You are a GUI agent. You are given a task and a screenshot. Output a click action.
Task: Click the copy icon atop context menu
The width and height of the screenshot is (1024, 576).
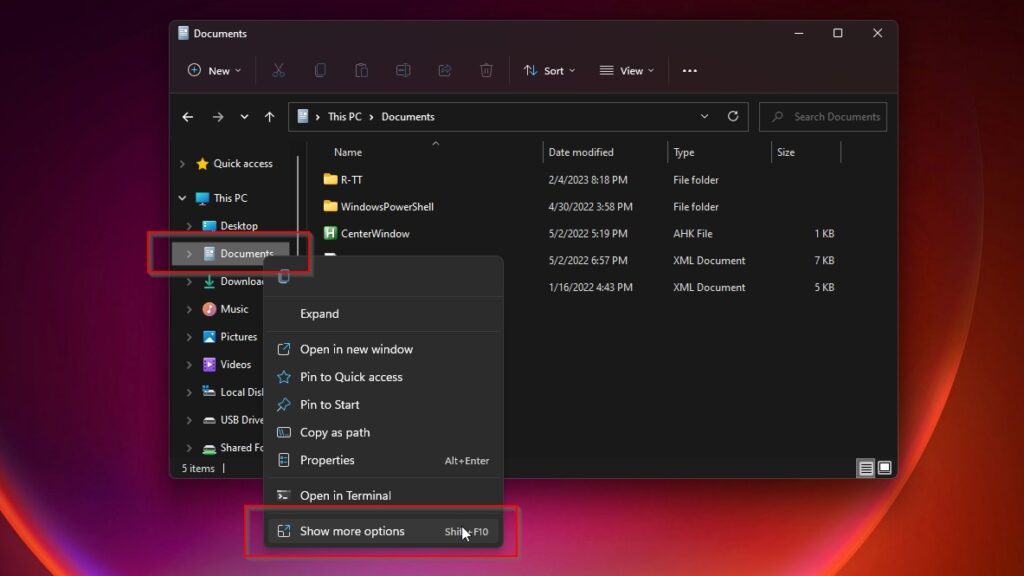click(x=284, y=277)
